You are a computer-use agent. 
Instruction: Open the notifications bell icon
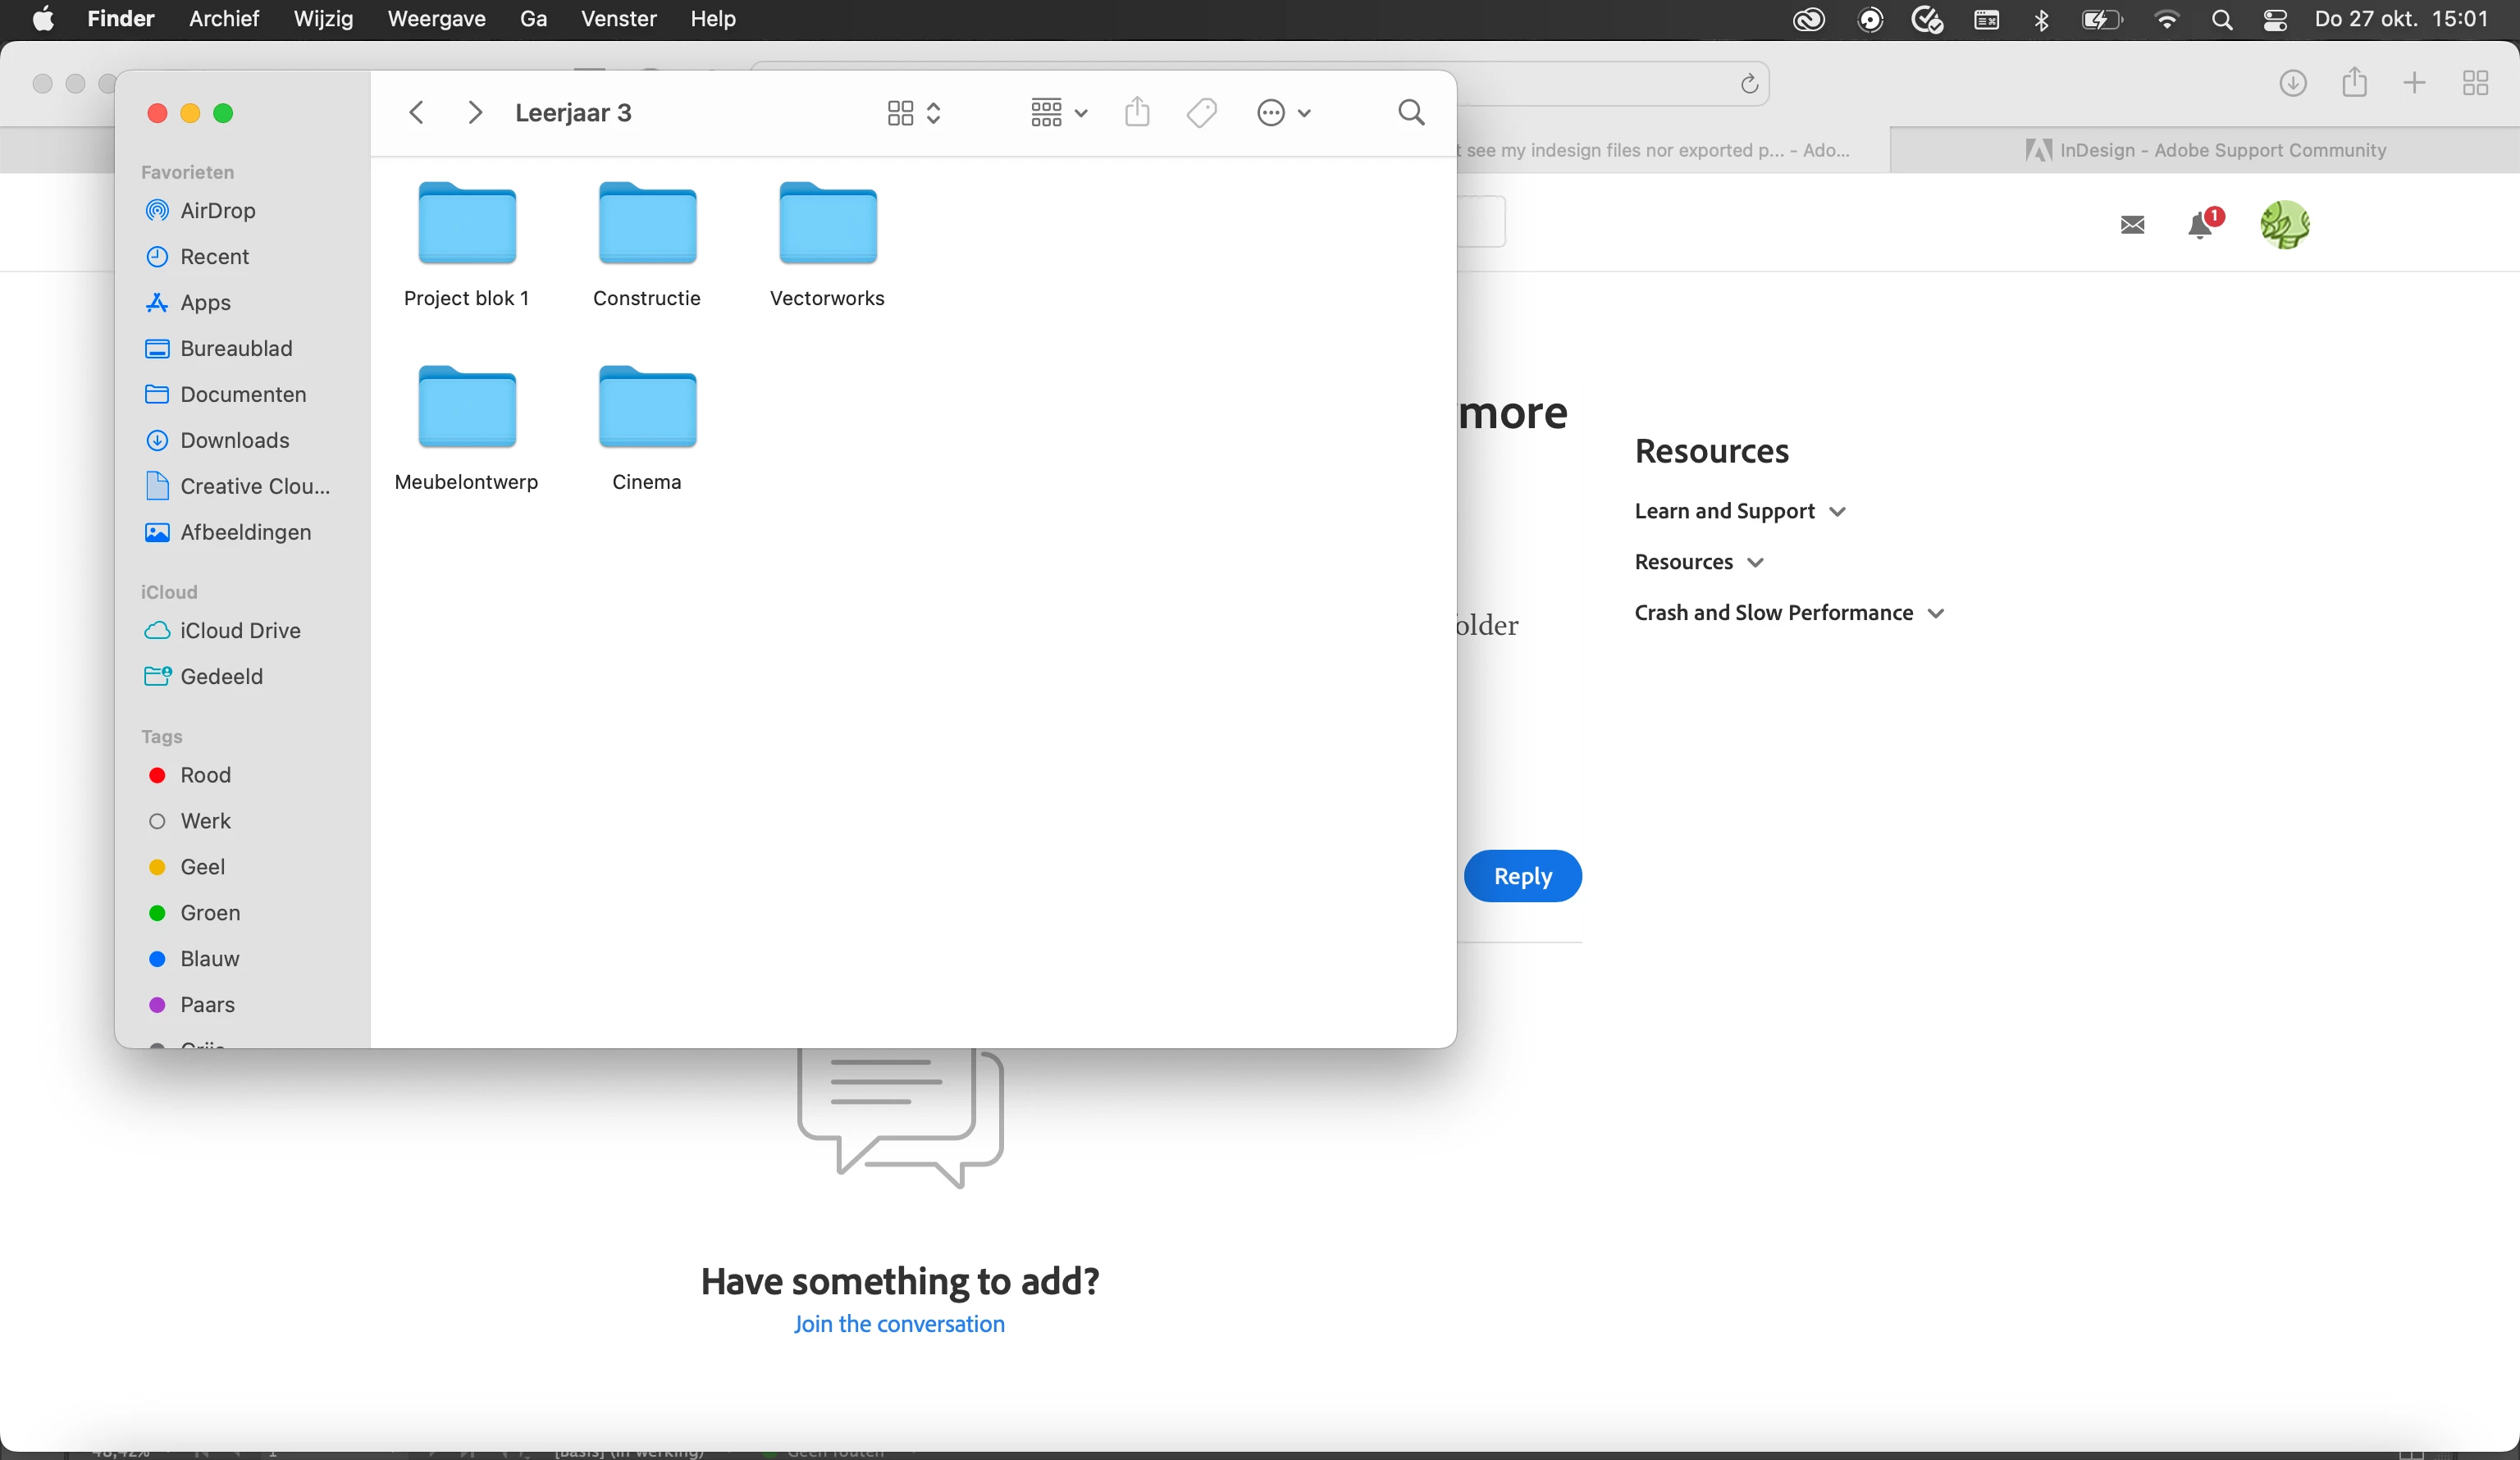point(2200,225)
